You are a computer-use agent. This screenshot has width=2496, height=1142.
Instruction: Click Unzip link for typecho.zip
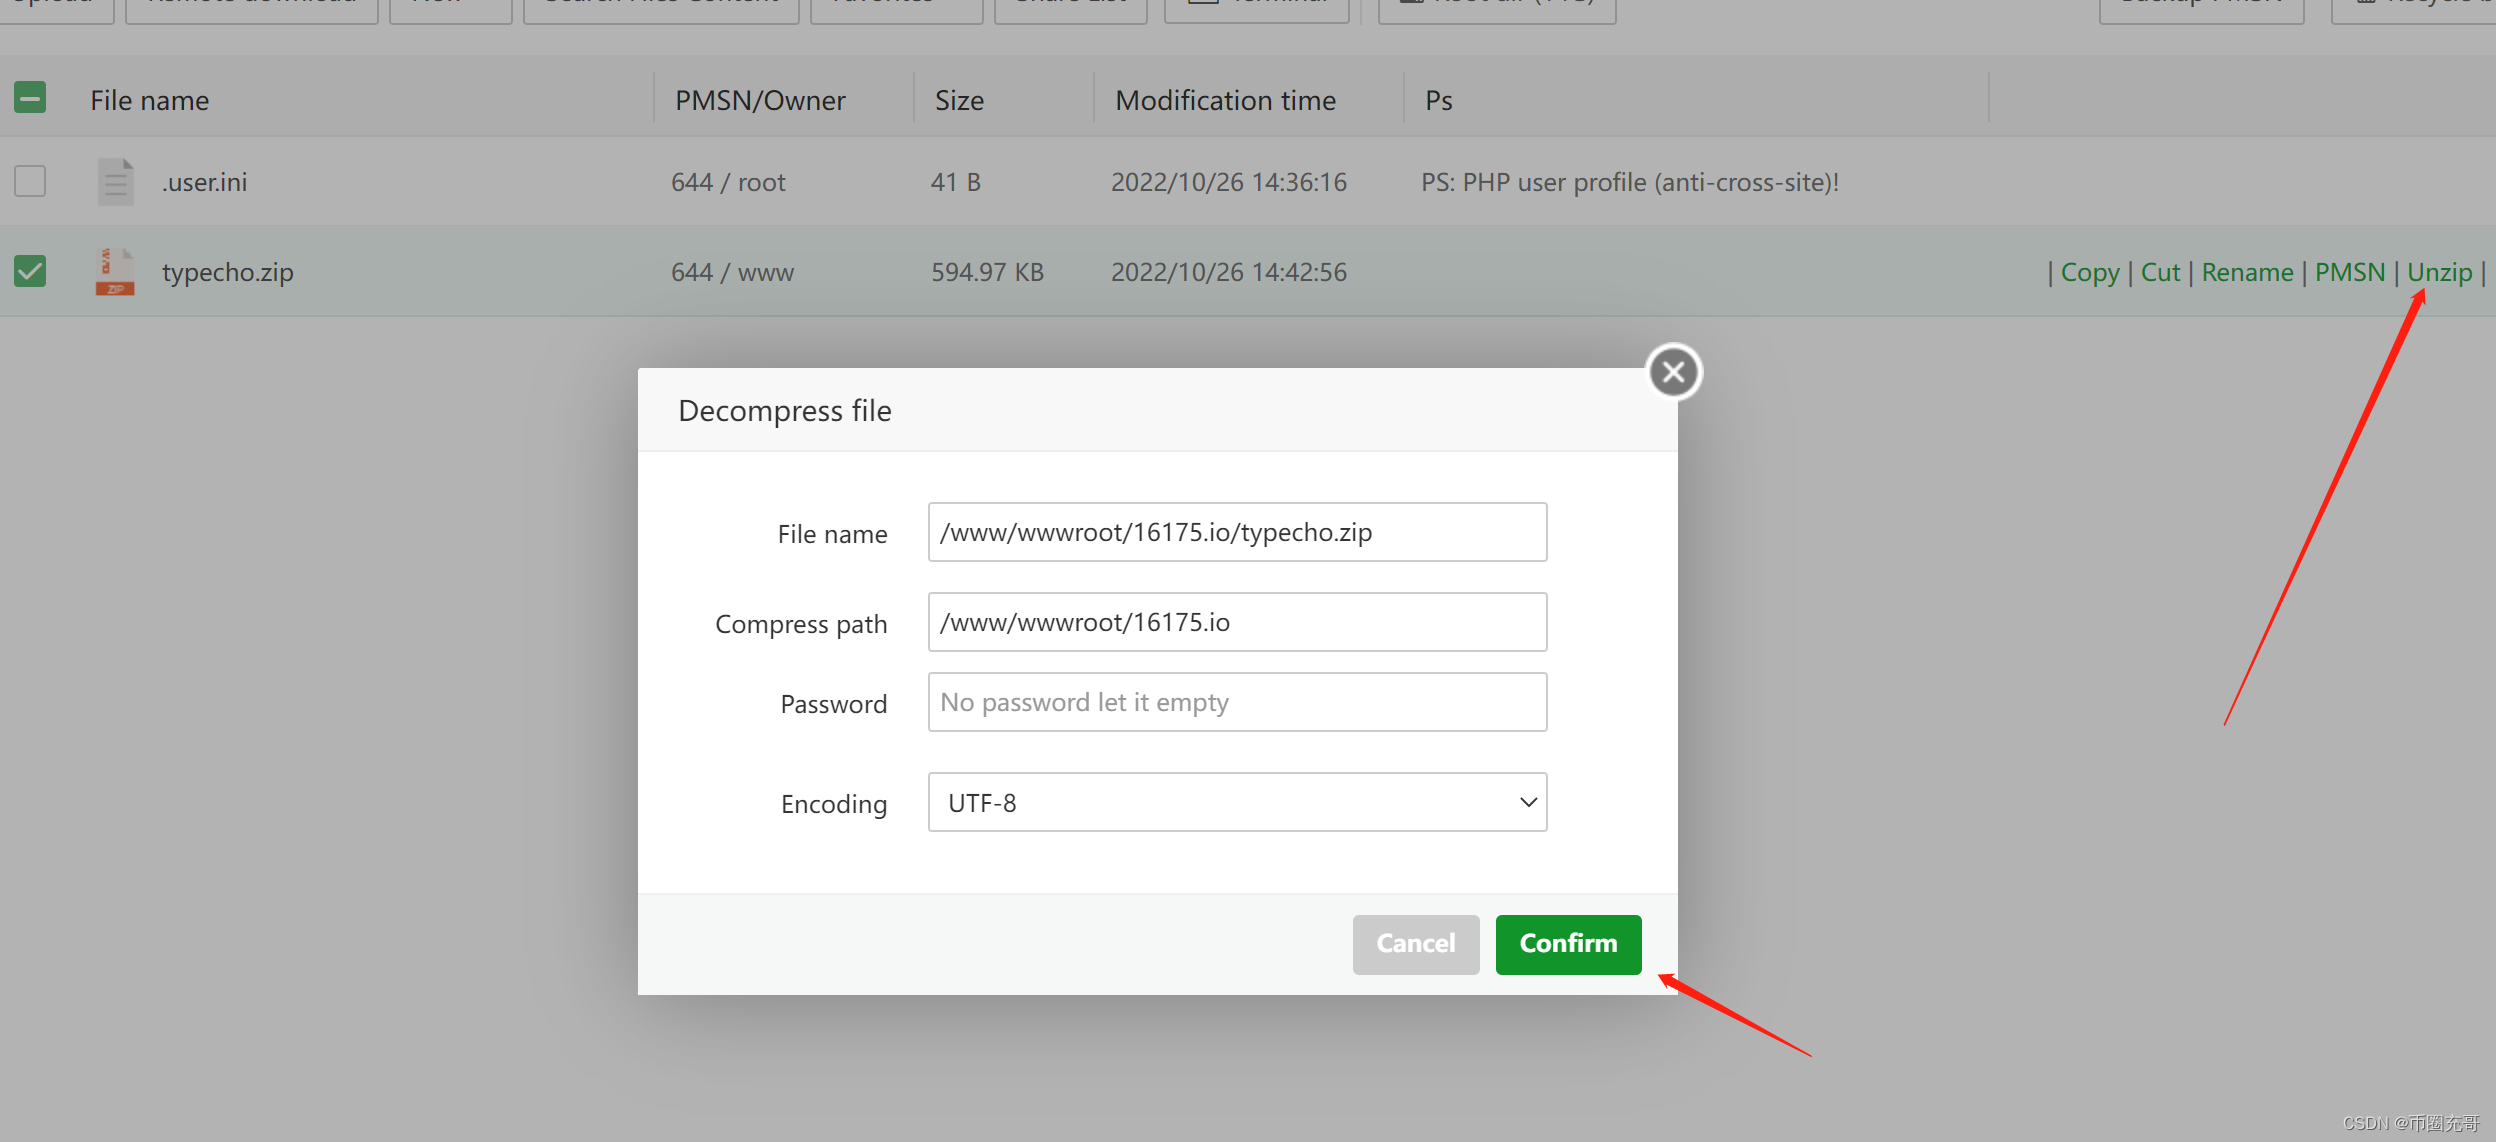point(2439,272)
